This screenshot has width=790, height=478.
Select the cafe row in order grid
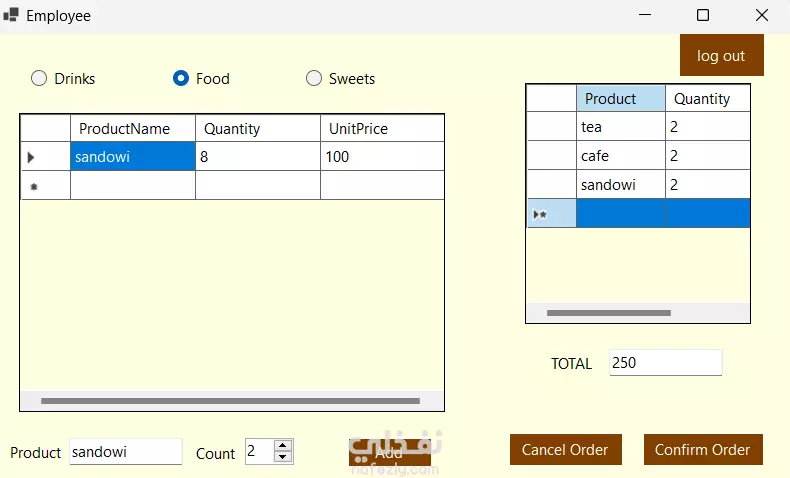620,156
